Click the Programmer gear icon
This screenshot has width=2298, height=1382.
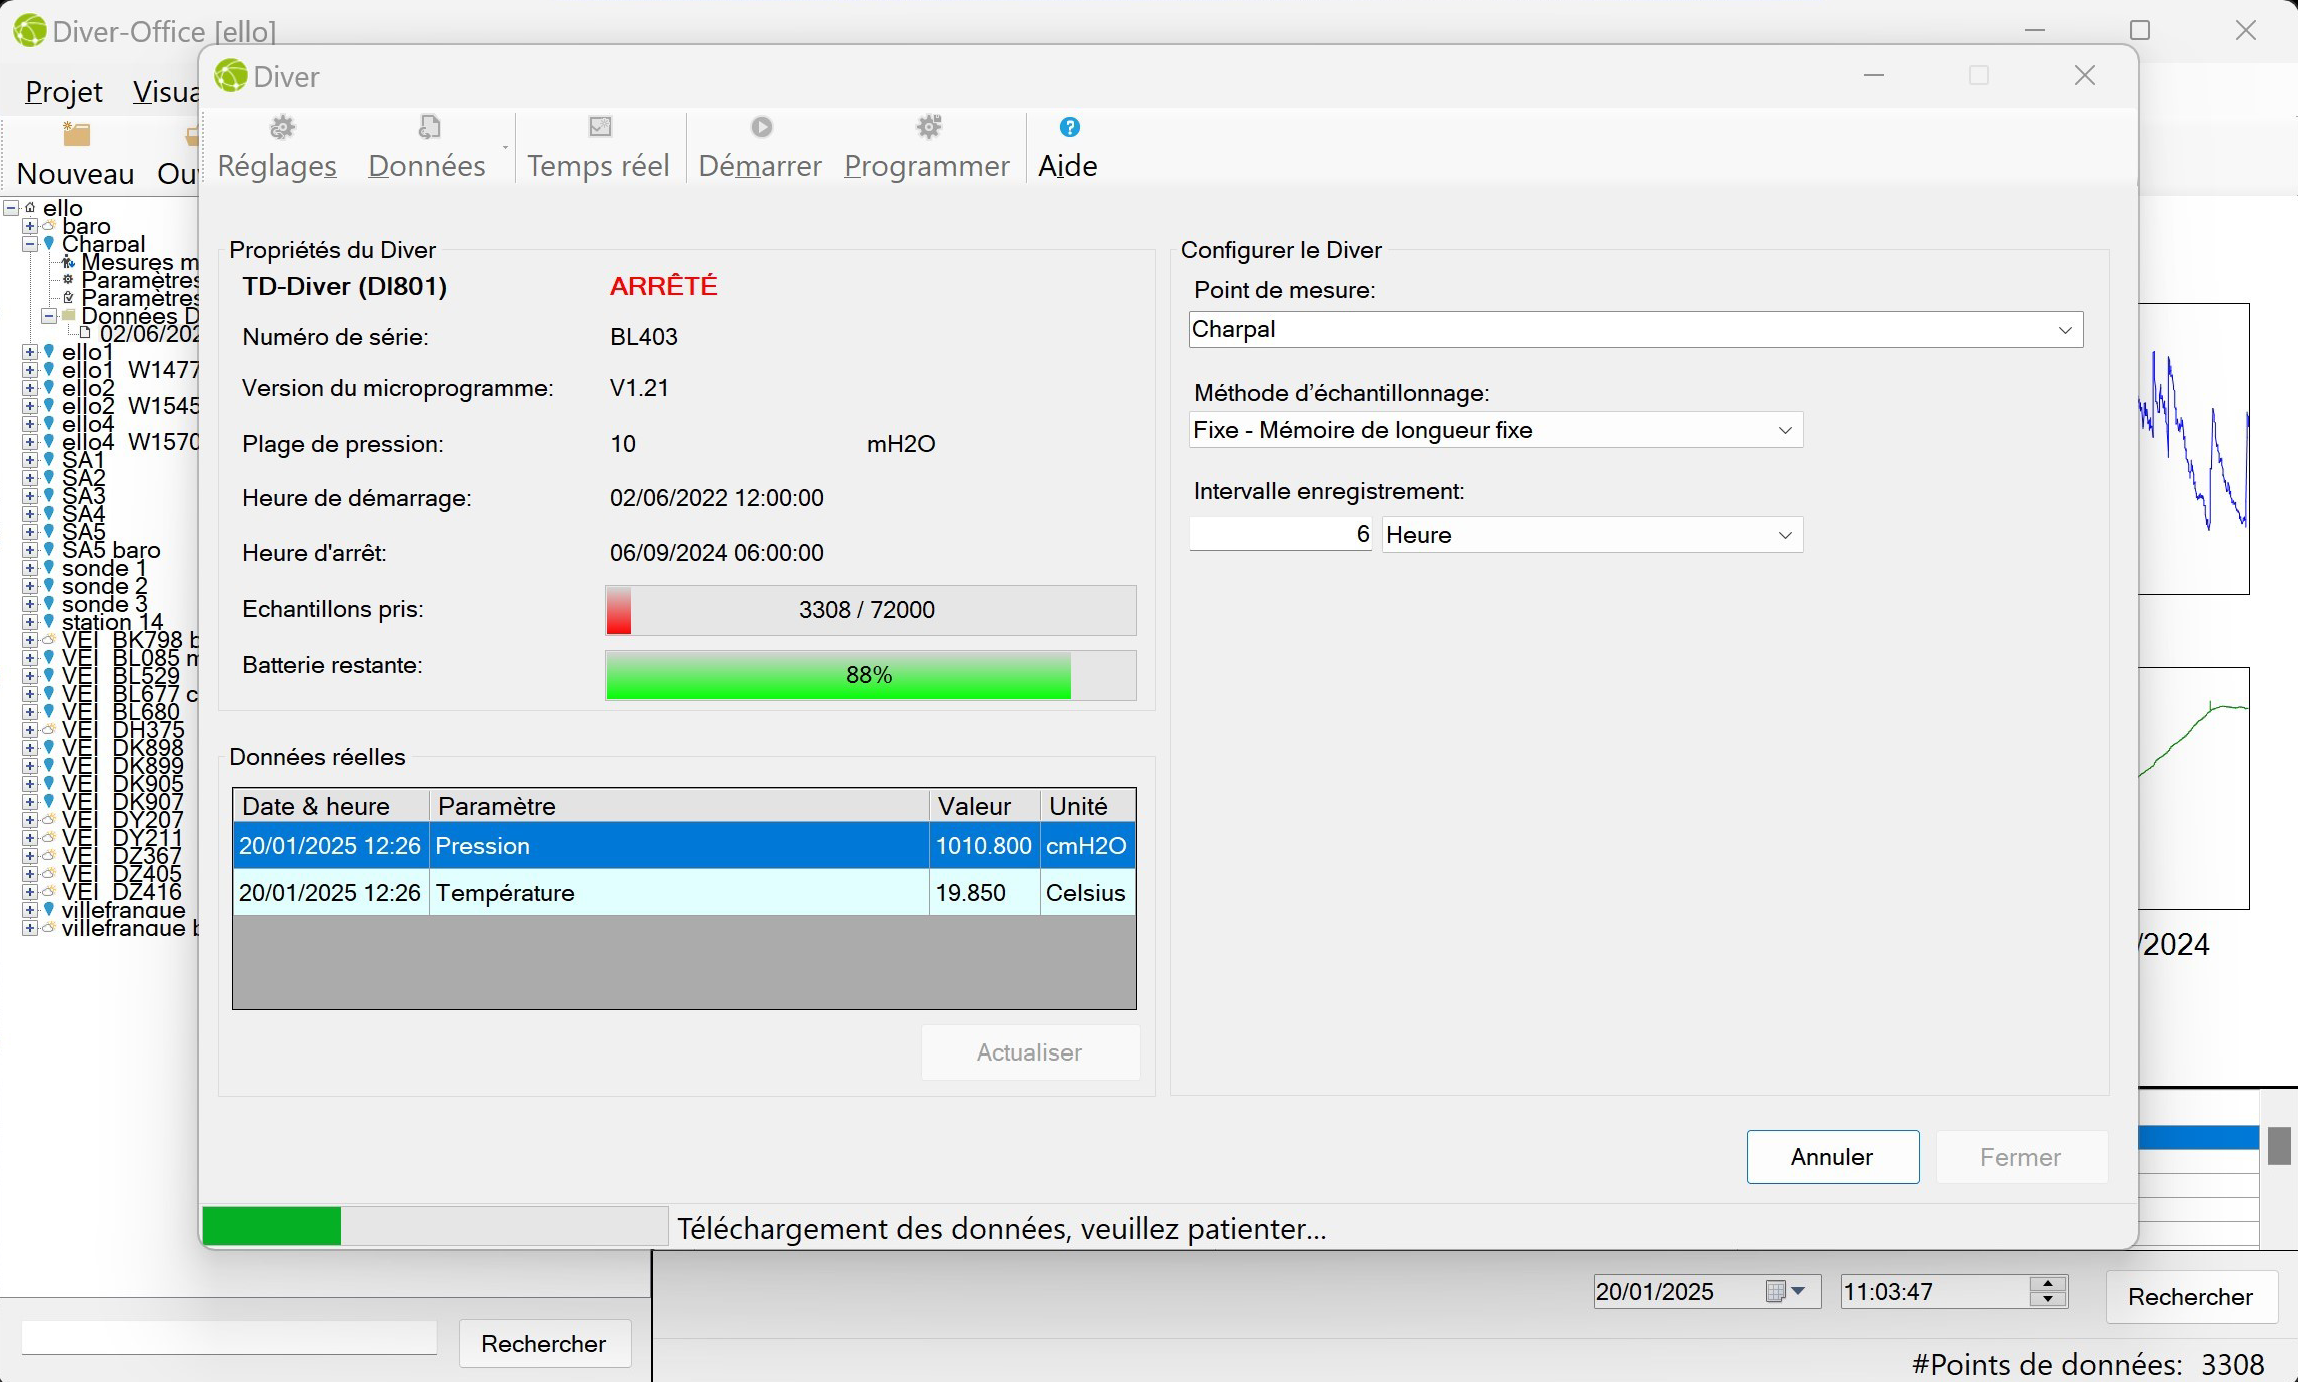coord(929,127)
